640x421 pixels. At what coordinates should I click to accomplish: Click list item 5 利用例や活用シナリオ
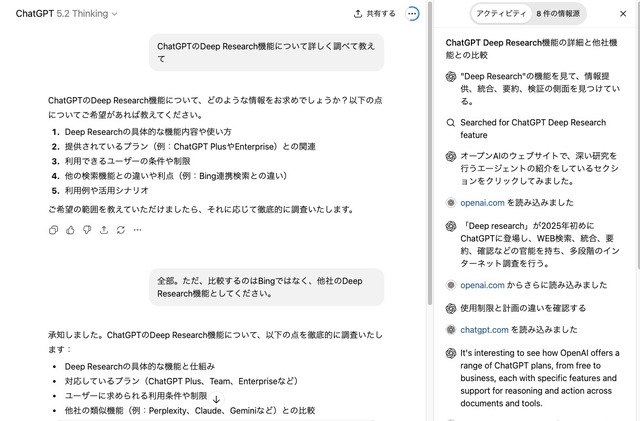(x=106, y=191)
